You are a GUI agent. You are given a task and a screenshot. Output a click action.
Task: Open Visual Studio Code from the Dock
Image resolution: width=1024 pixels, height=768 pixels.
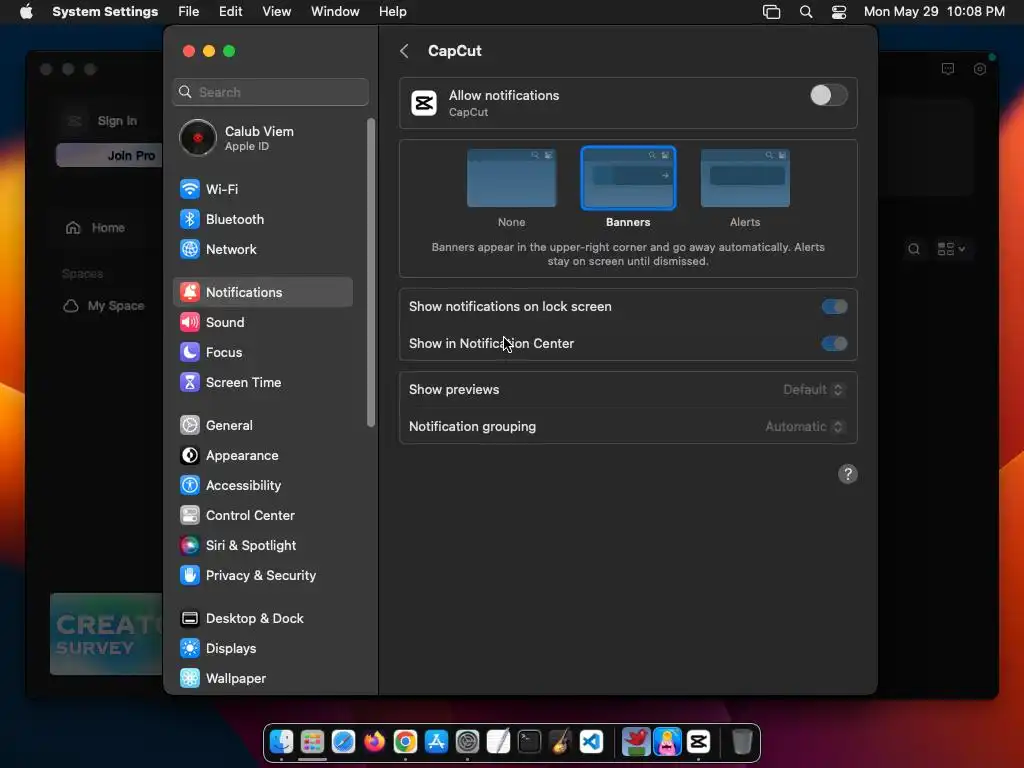[591, 742]
